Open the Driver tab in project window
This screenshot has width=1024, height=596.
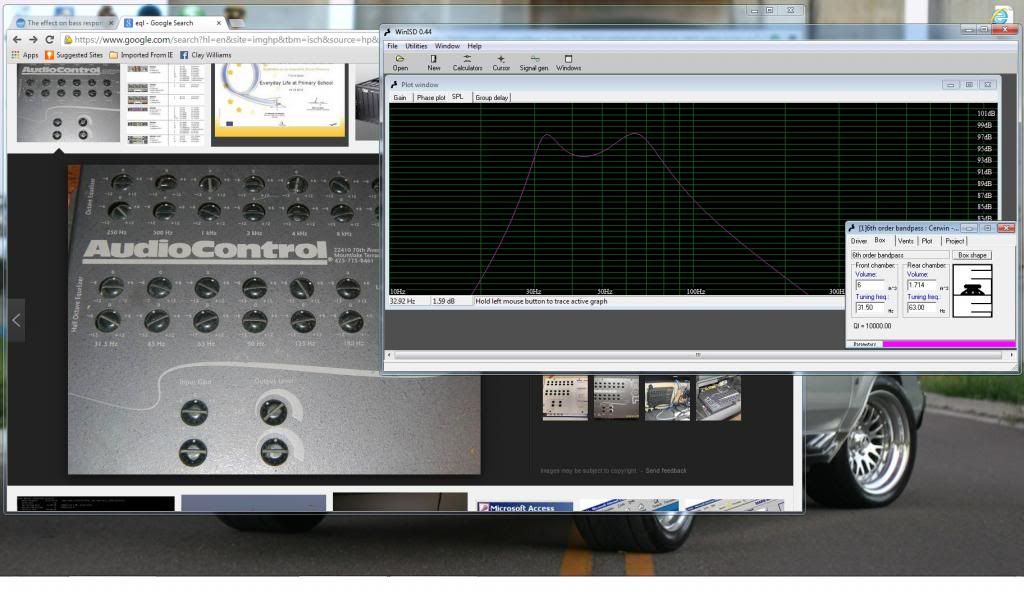click(859, 242)
